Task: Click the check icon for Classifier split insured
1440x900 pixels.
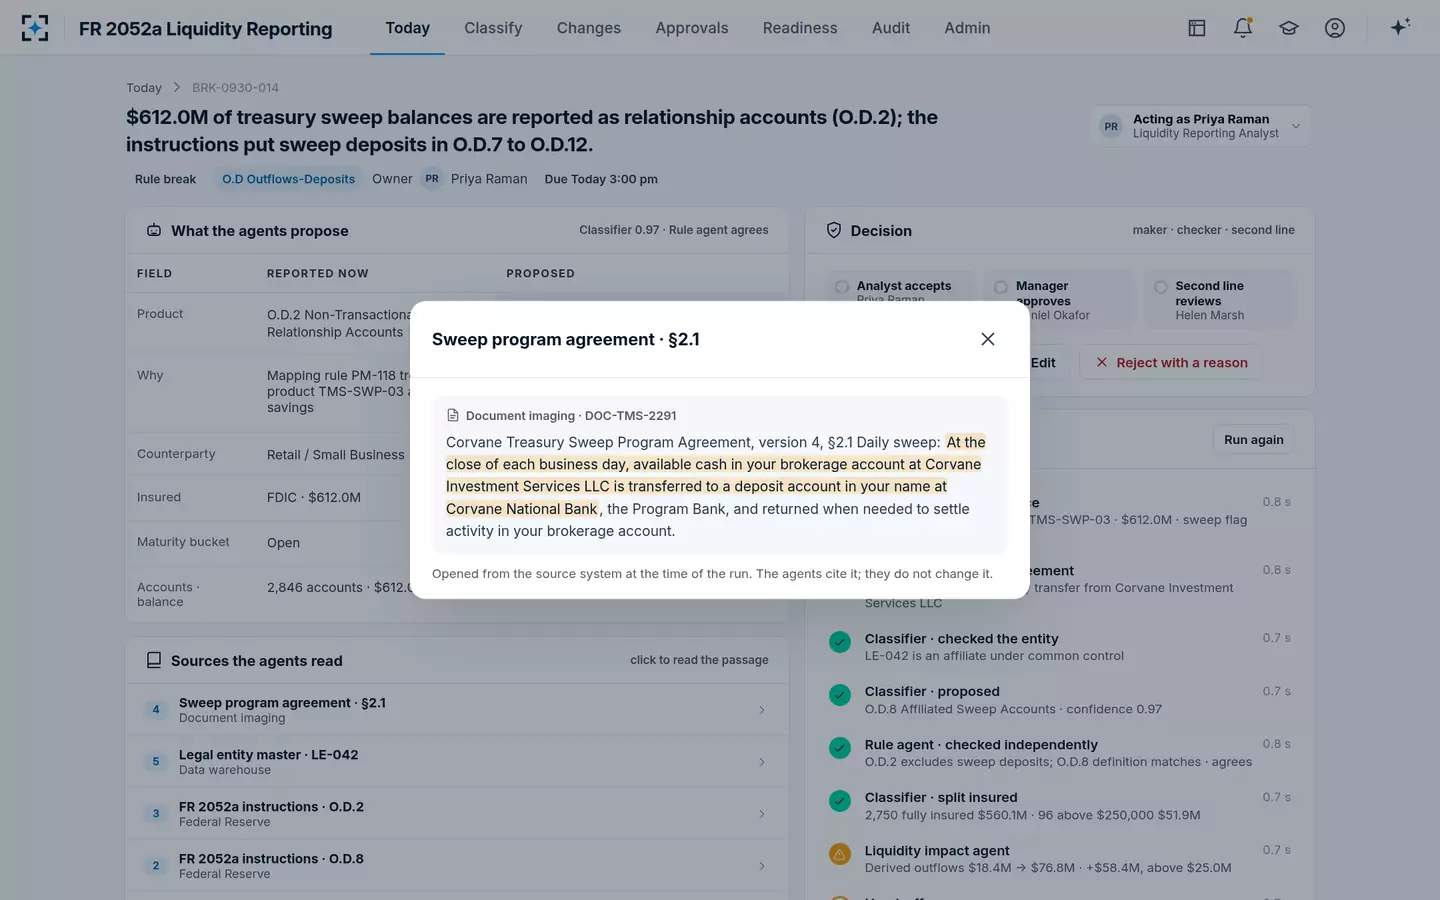Action: pyautogui.click(x=840, y=801)
